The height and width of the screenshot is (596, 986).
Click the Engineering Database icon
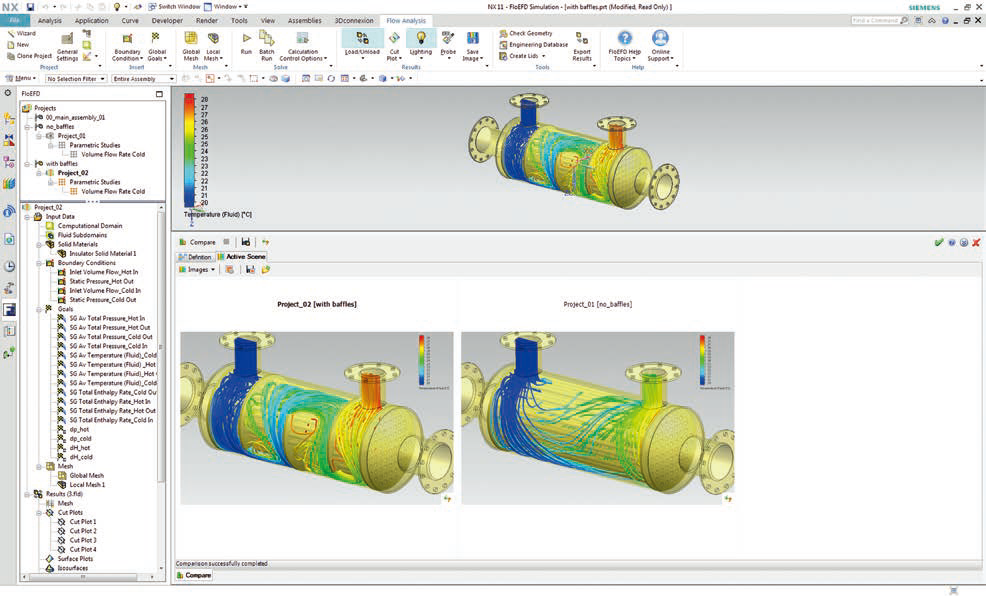[x=504, y=44]
